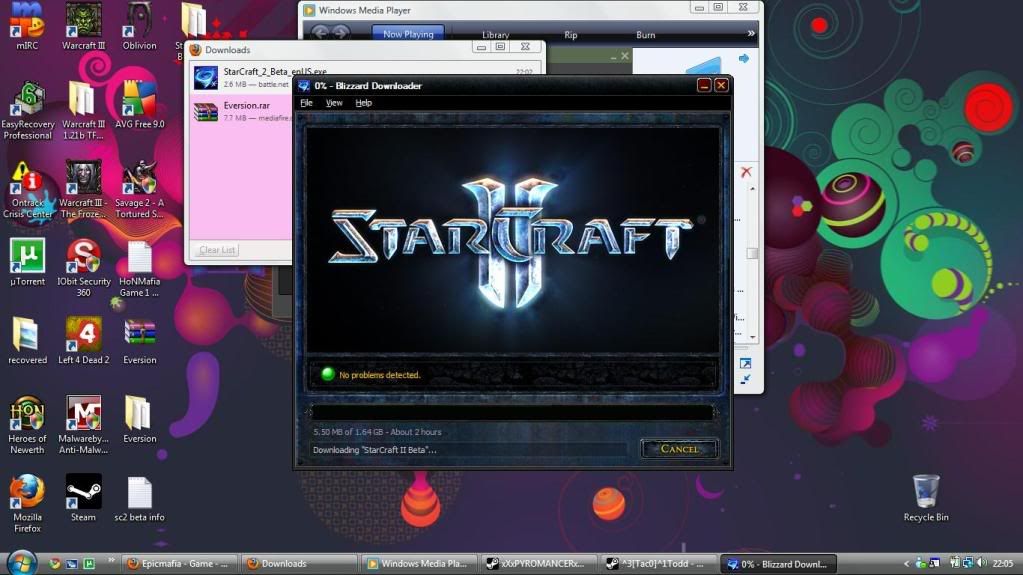
Task: Click the StarCraft_2_Beta_enUS.exe download icon
Action: pos(206,78)
